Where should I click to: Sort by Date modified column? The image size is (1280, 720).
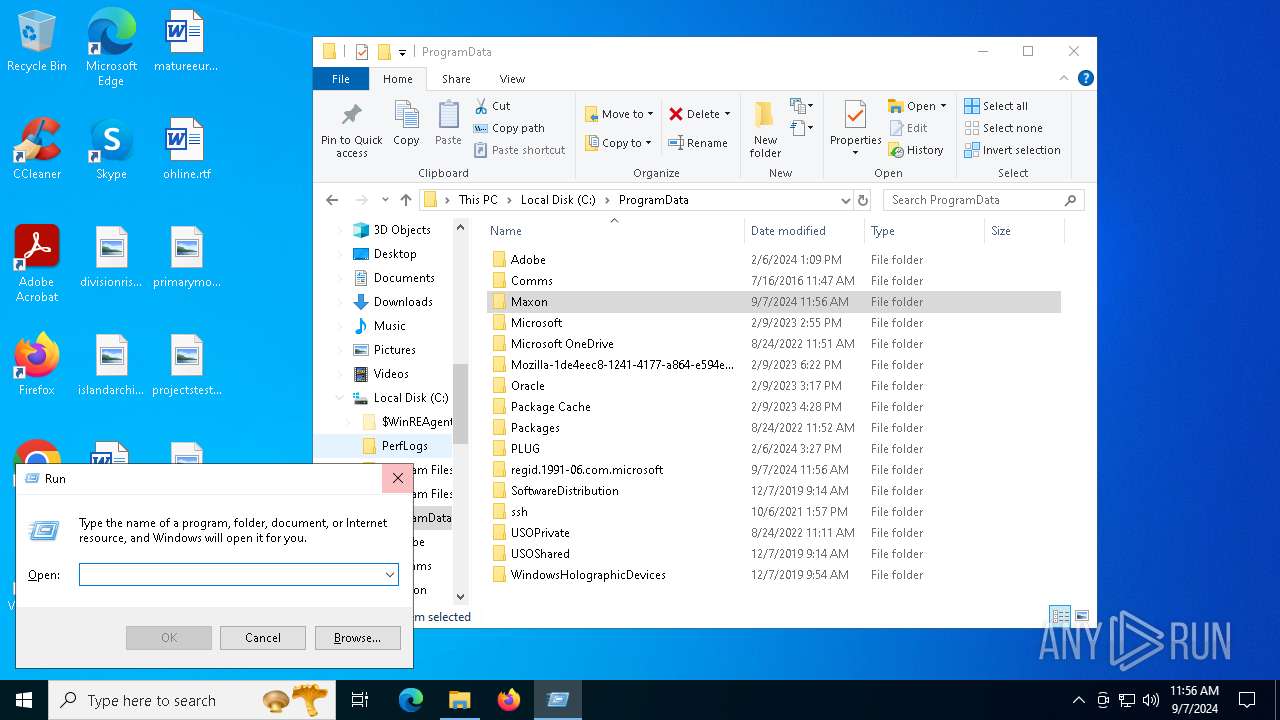(804, 231)
